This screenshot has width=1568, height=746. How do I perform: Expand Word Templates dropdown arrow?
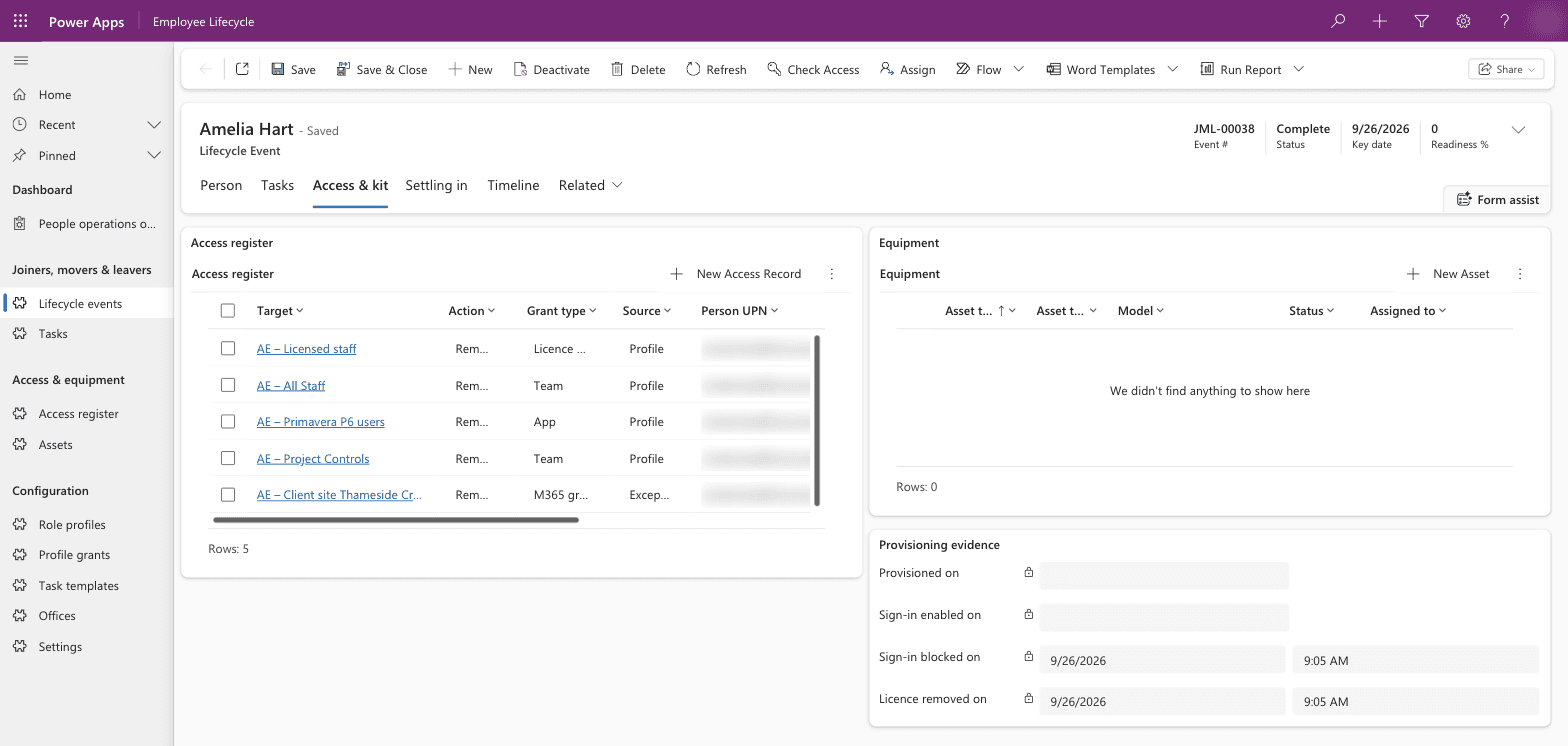[1173, 69]
